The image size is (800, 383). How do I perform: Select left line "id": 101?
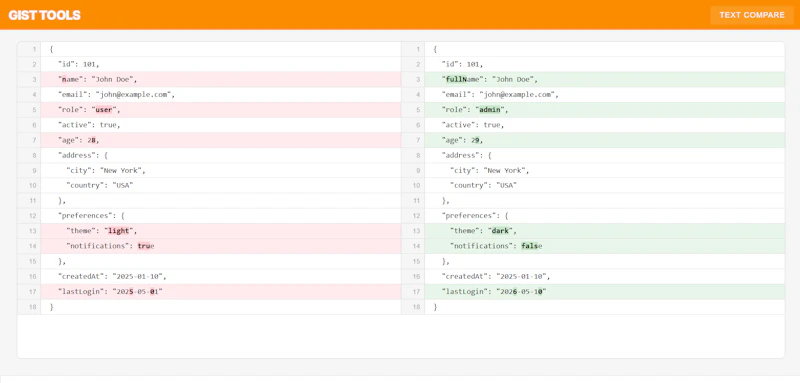(221, 64)
